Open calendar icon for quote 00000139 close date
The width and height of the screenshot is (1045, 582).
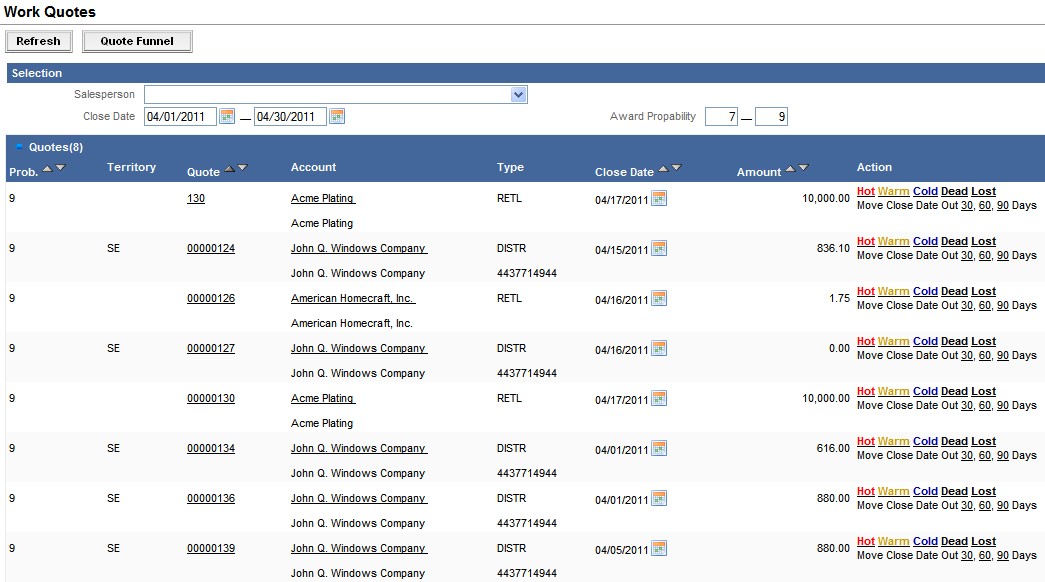pos(659,548)
